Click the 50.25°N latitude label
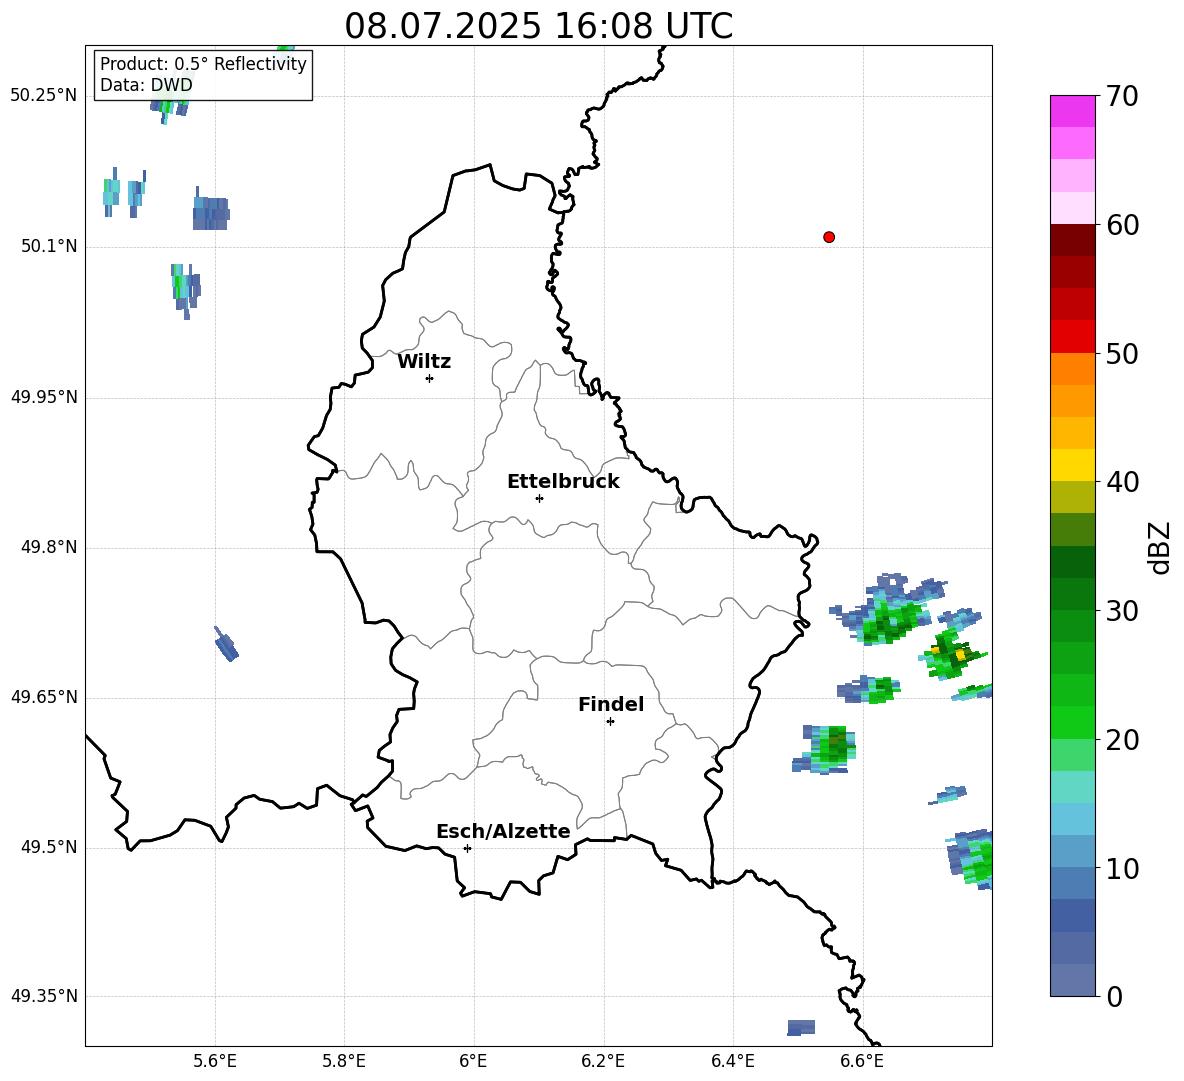Image resolution: width=1184 pixels, height=1081 pixels. 43,96
